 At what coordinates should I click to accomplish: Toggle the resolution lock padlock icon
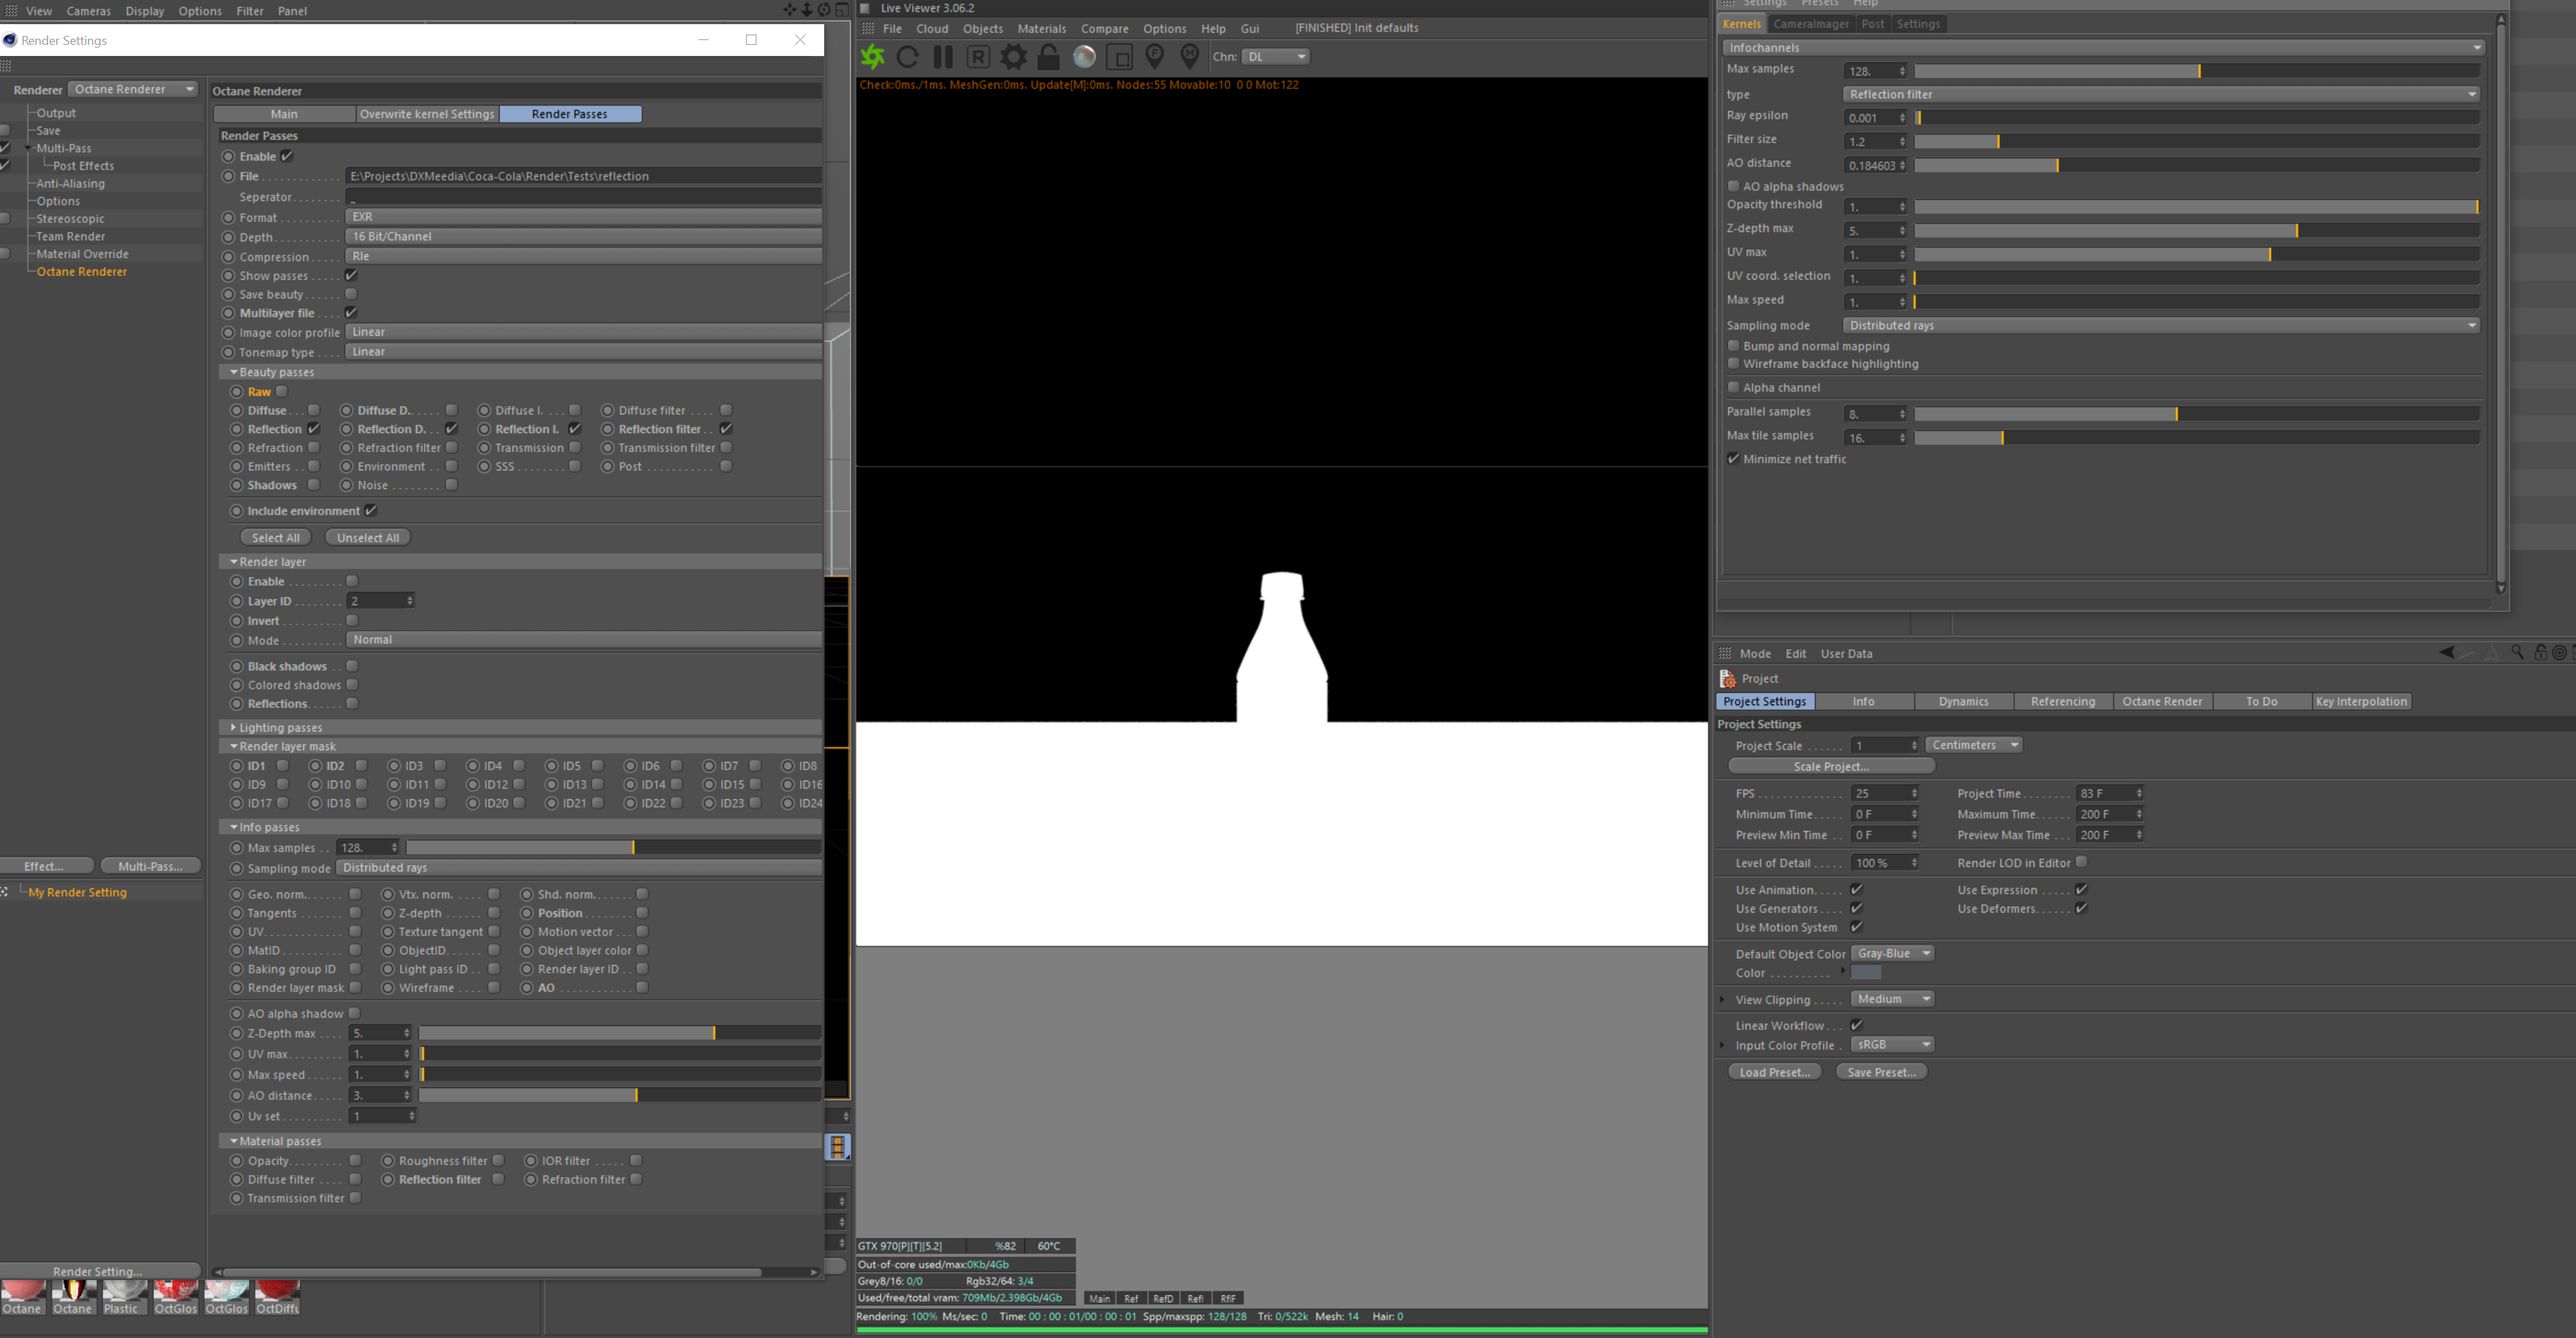click(x=1048, y=57)
